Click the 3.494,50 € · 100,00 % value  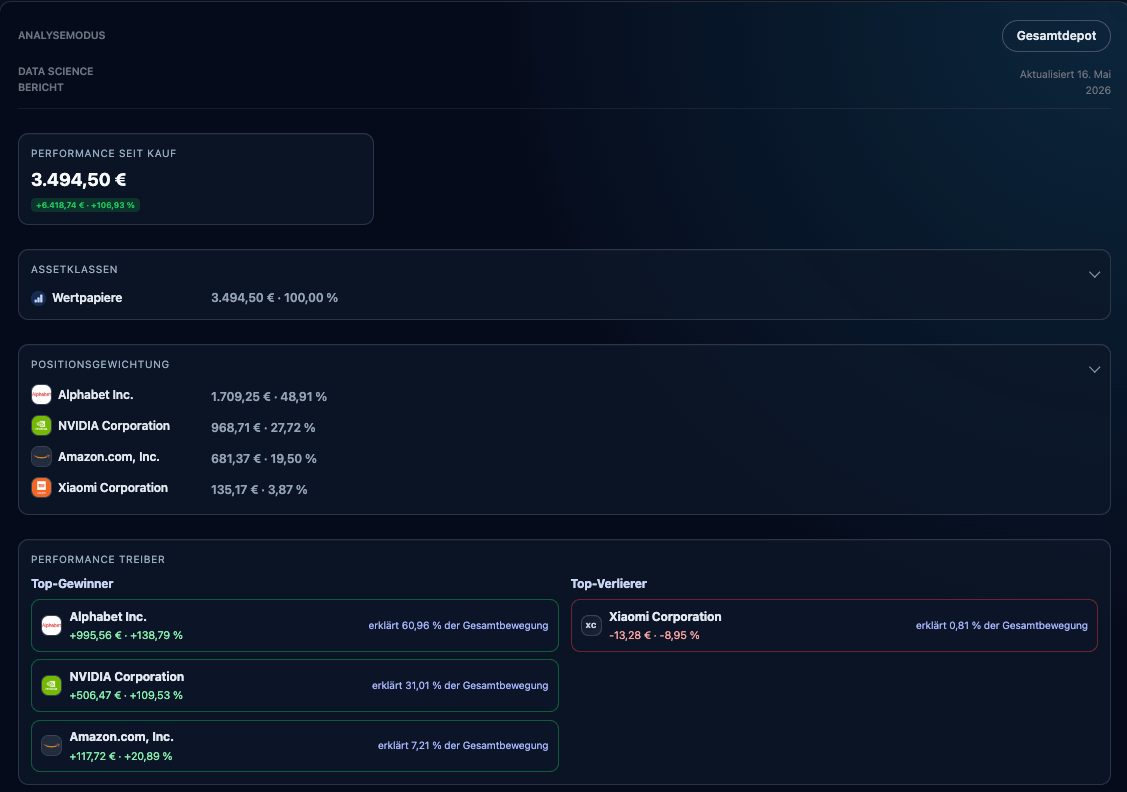pos(274,298)
